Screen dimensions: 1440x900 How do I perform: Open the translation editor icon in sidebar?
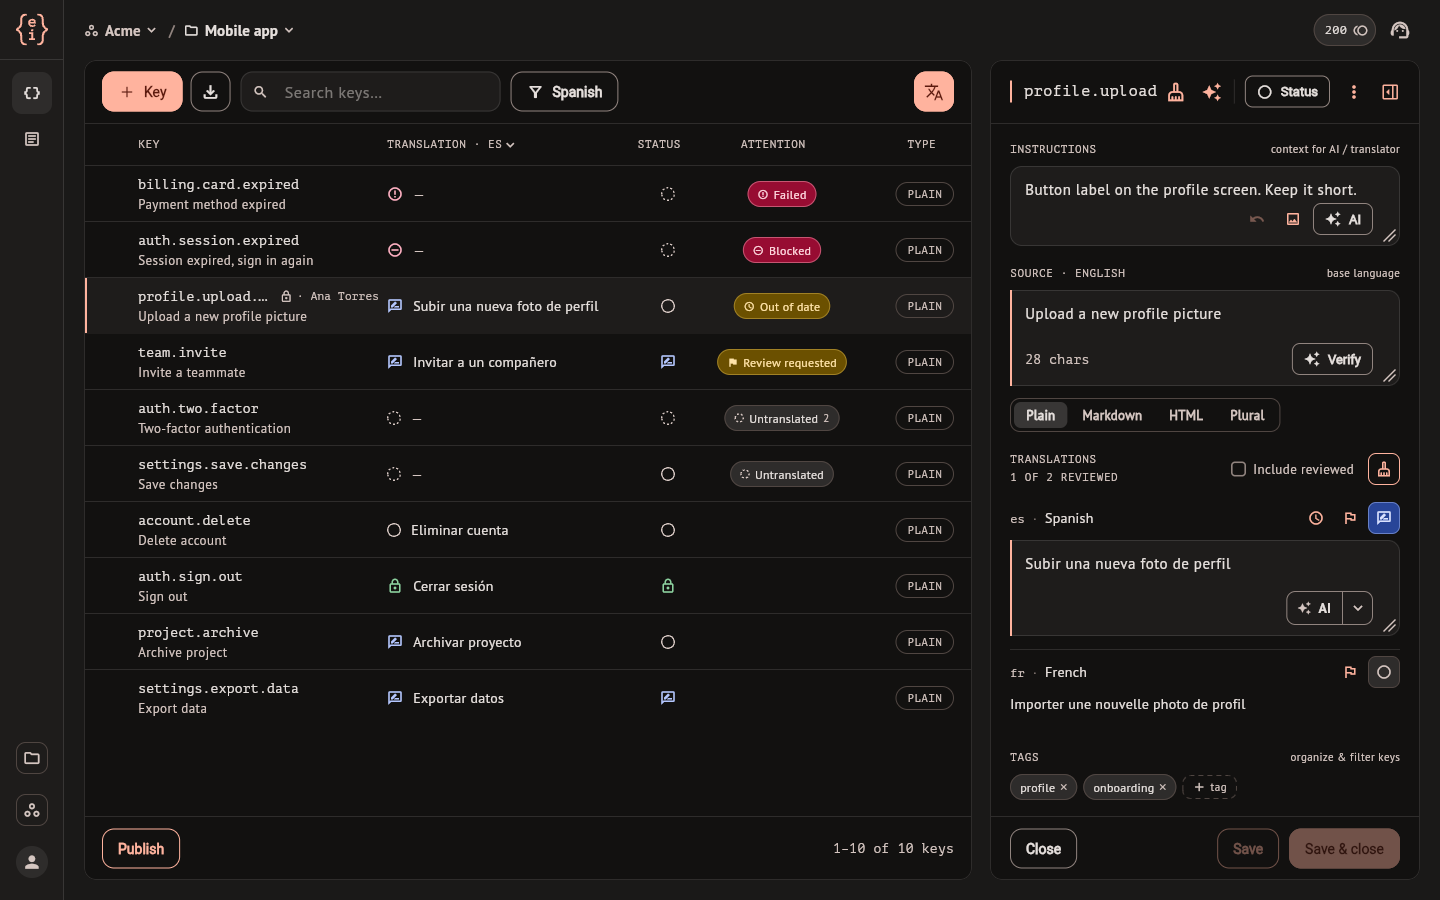pos(32,93)
